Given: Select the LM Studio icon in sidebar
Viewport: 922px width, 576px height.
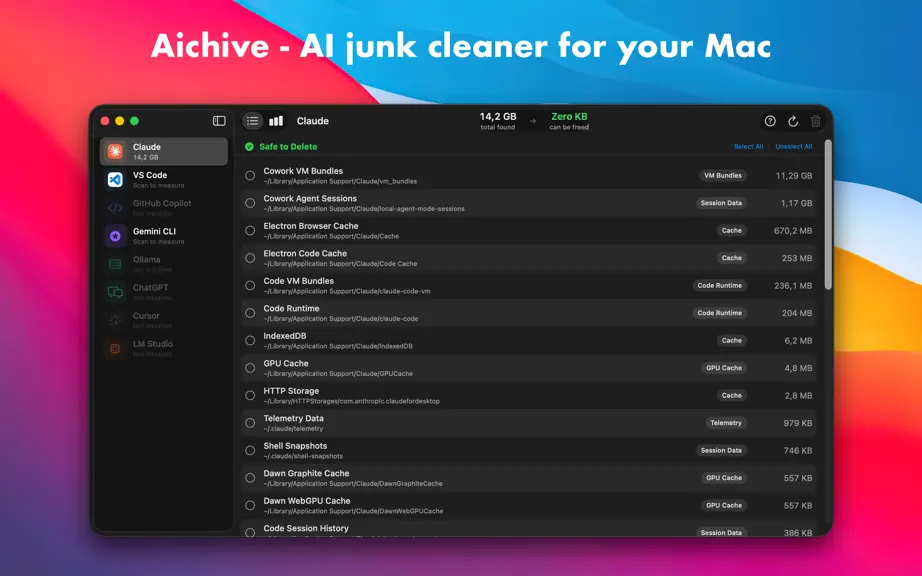Looking at the screenshot, I should 115,349.
